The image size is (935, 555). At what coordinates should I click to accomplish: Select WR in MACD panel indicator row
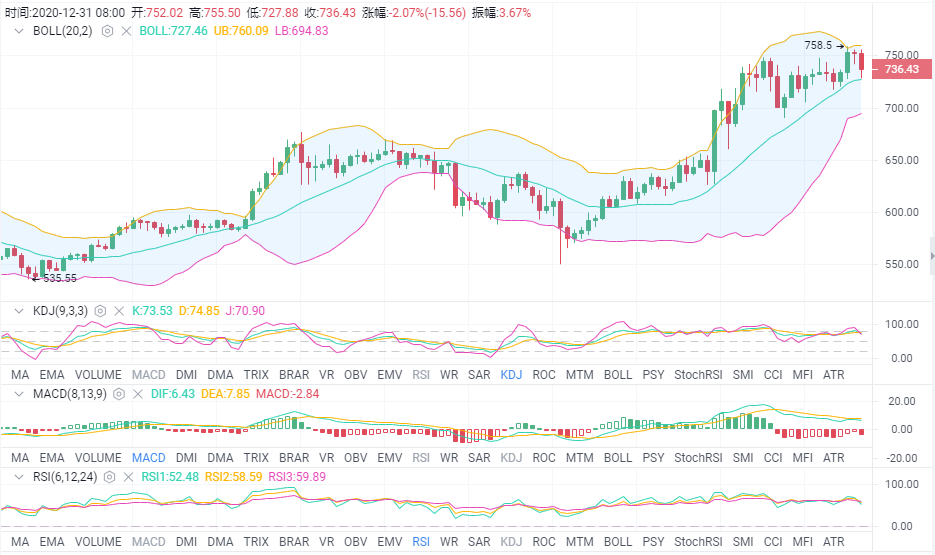[x=449, y=457]
